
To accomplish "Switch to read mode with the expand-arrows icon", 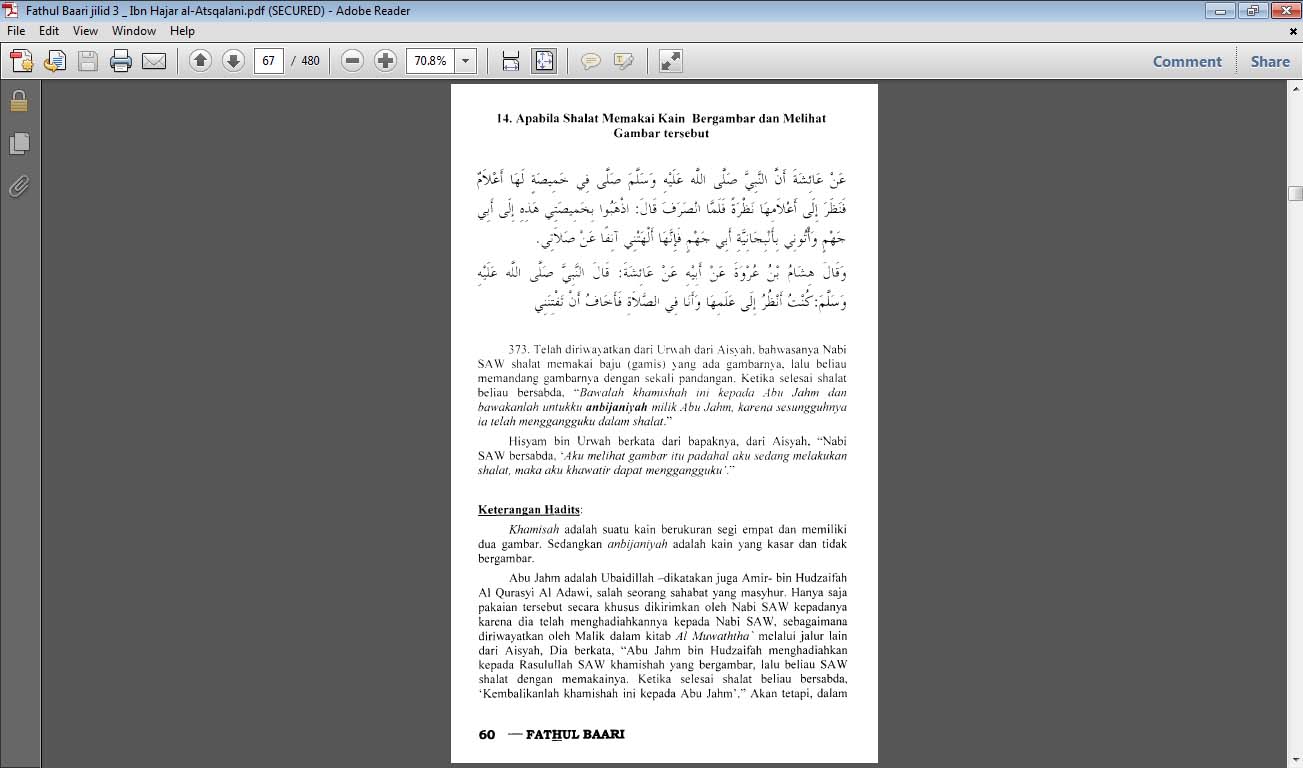I will click(x=670, y=61).
